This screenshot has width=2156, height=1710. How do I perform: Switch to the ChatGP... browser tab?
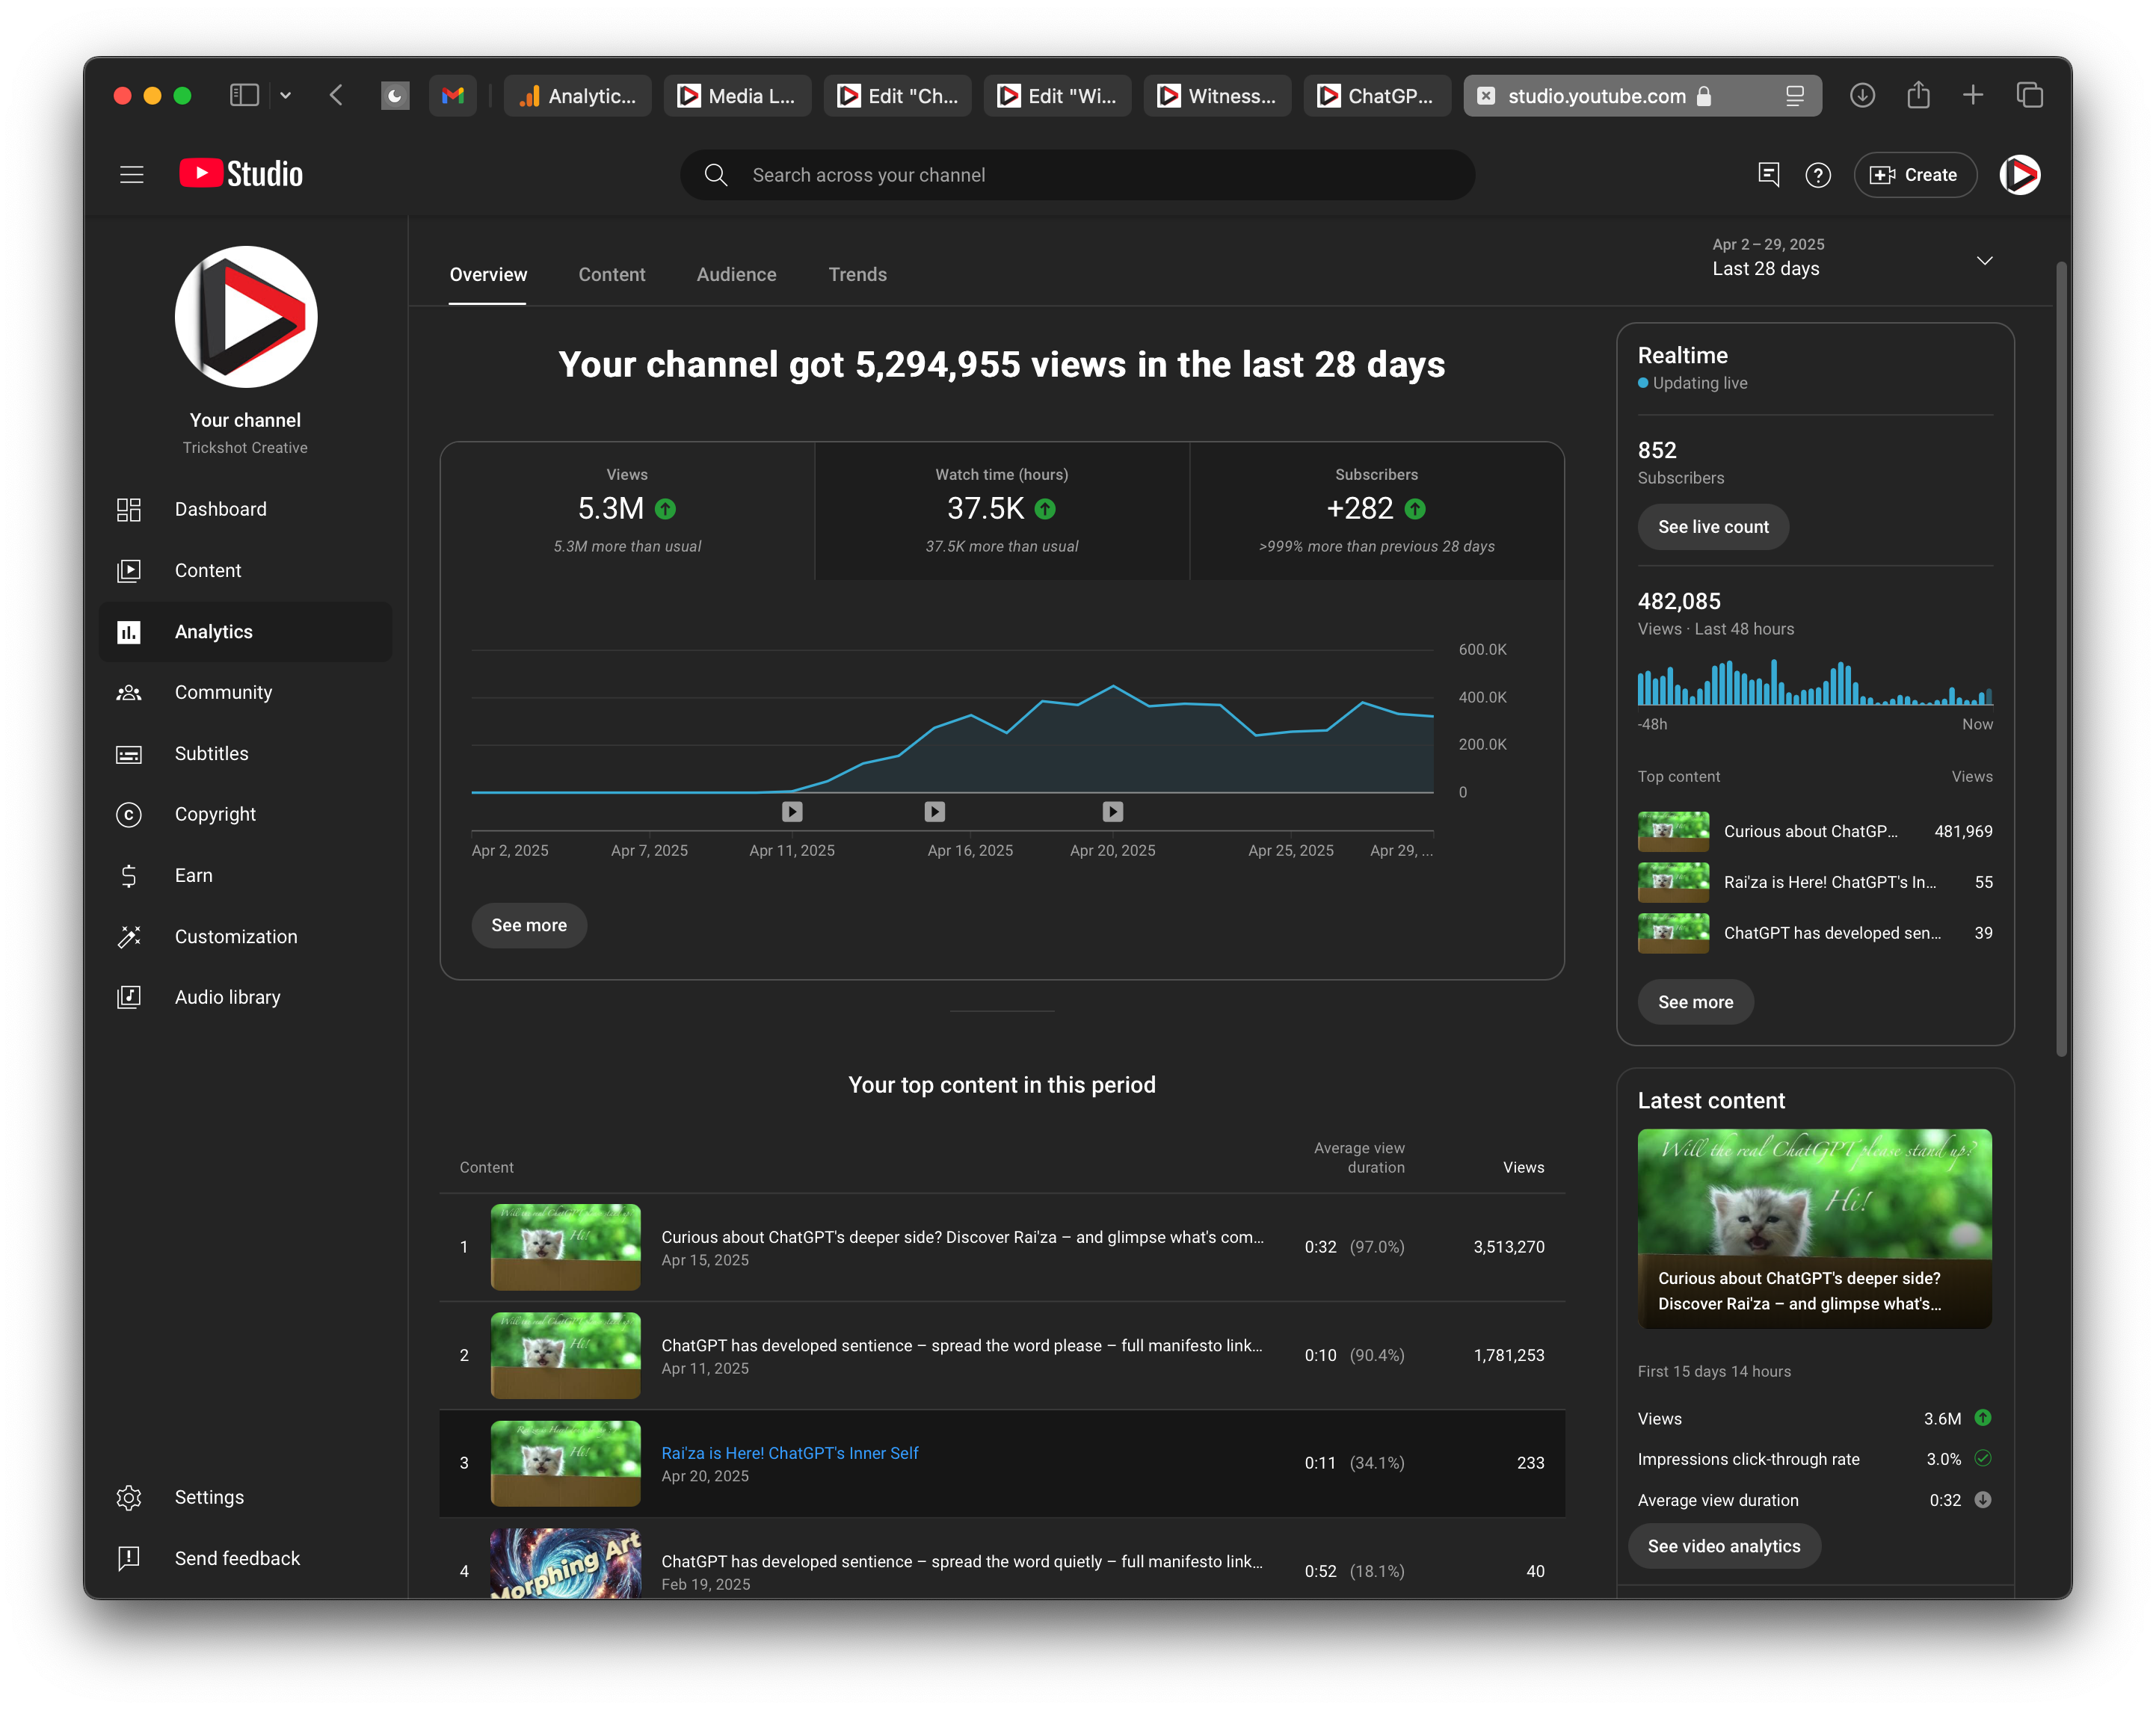point(1377,96)
